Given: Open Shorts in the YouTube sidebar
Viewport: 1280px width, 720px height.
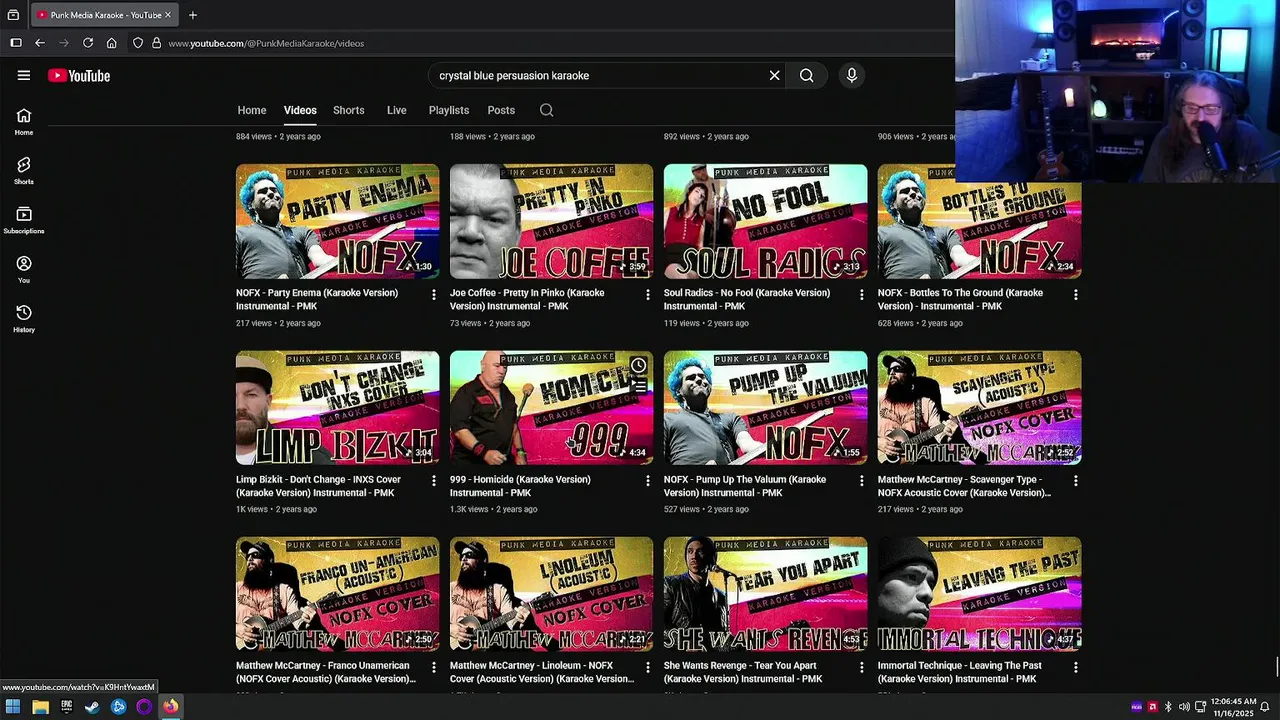Looking at the screenshot, I should [24, 170].
